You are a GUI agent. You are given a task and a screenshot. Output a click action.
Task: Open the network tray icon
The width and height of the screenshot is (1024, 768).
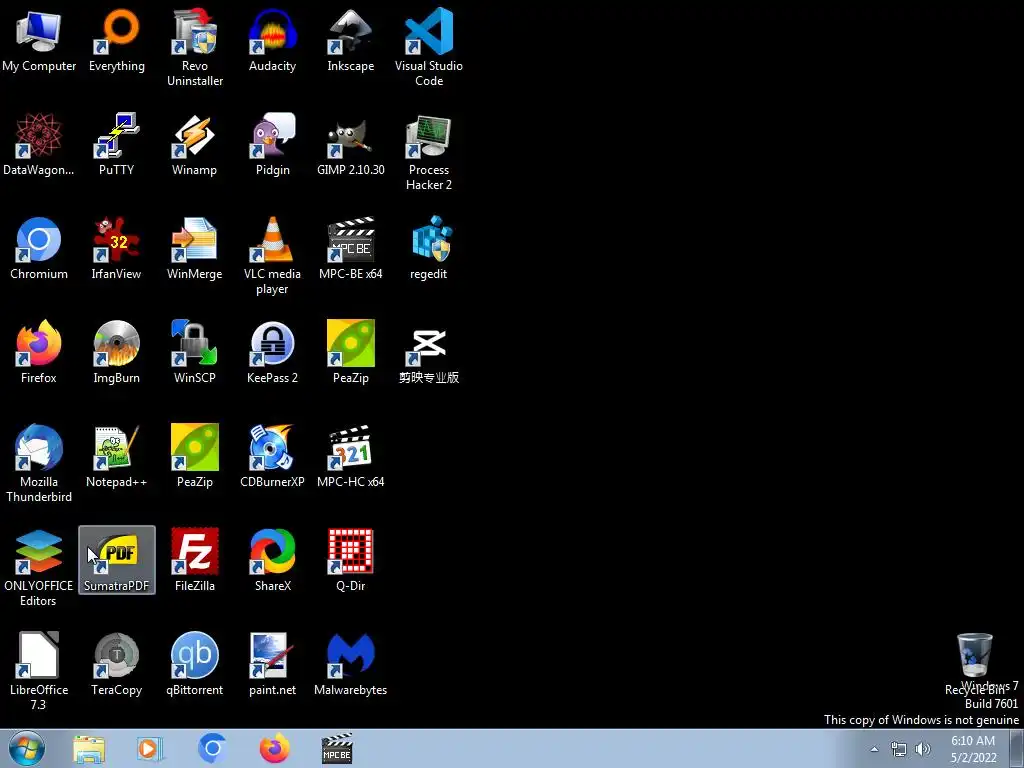(x=899, y=749)
